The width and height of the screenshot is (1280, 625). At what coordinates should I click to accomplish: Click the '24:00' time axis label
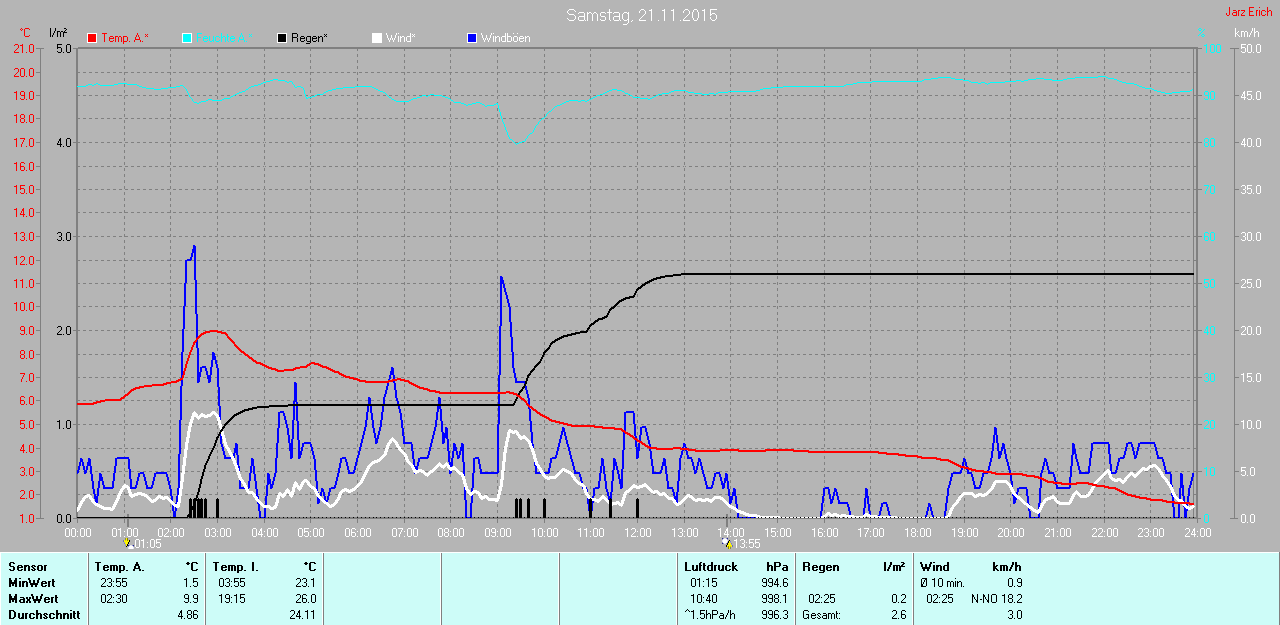tap(1197, 533)
